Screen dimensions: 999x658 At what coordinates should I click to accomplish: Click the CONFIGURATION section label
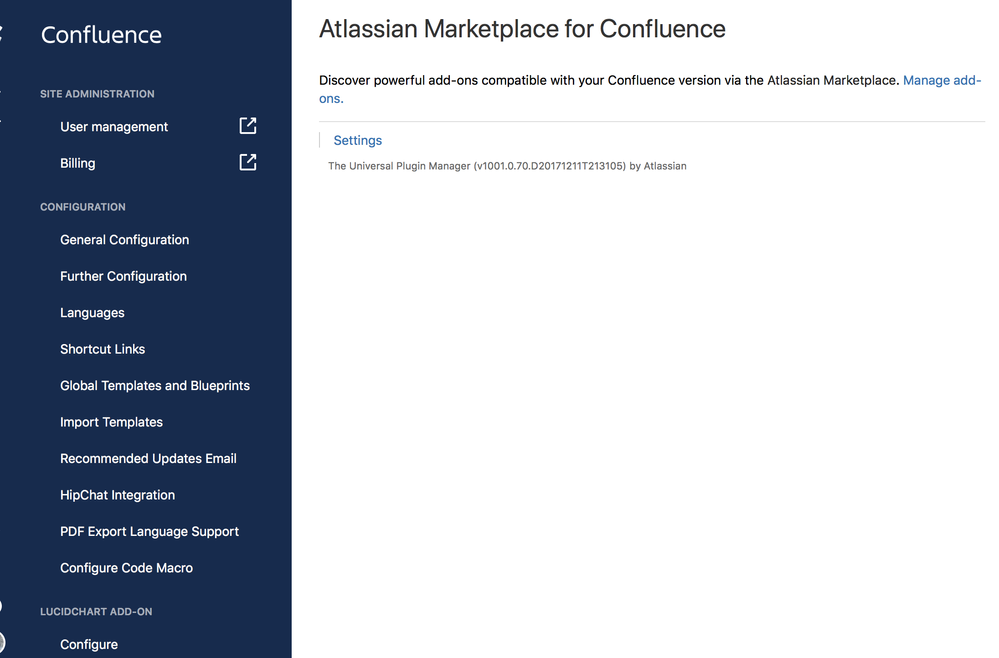tap(82, 207)
